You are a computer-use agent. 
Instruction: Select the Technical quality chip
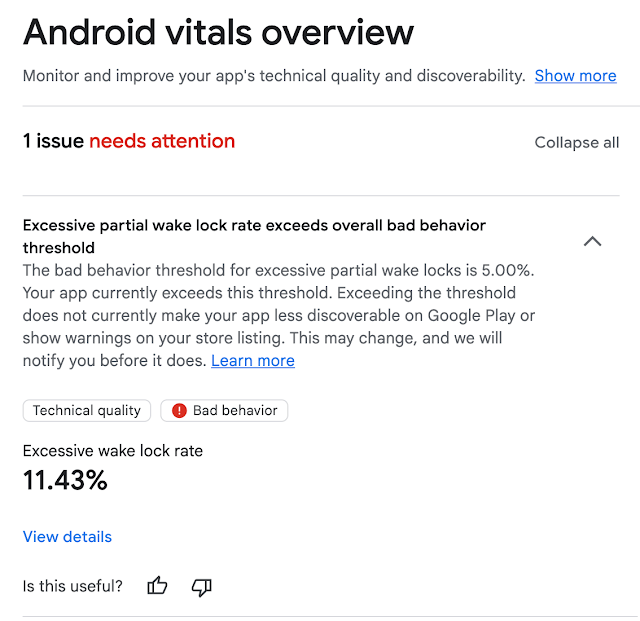coord(87,410)
